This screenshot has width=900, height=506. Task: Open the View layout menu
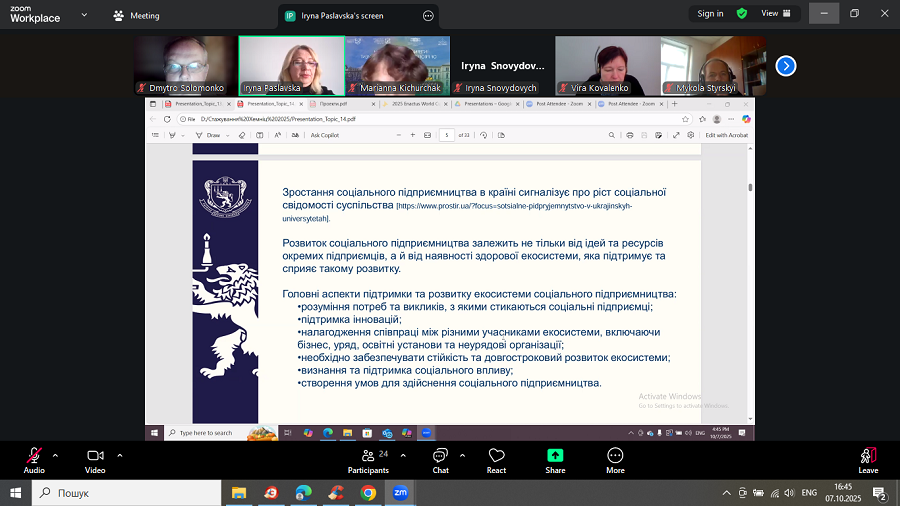point(773,14)
